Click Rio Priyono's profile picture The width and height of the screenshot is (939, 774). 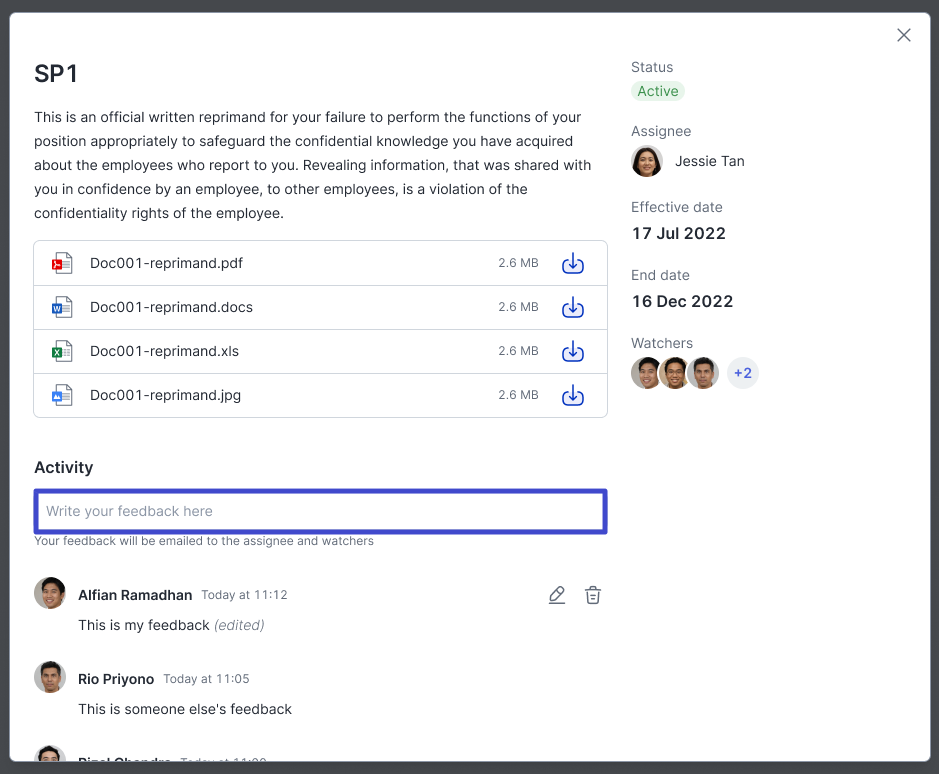tap(50, 677)
